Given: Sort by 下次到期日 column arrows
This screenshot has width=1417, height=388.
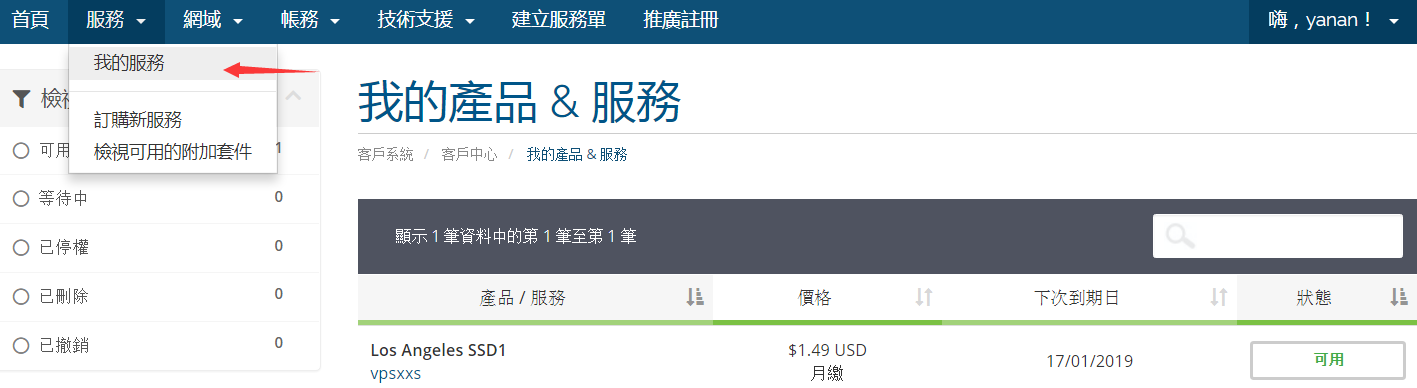Looking at the screenshot, I should coord(1219,297).
